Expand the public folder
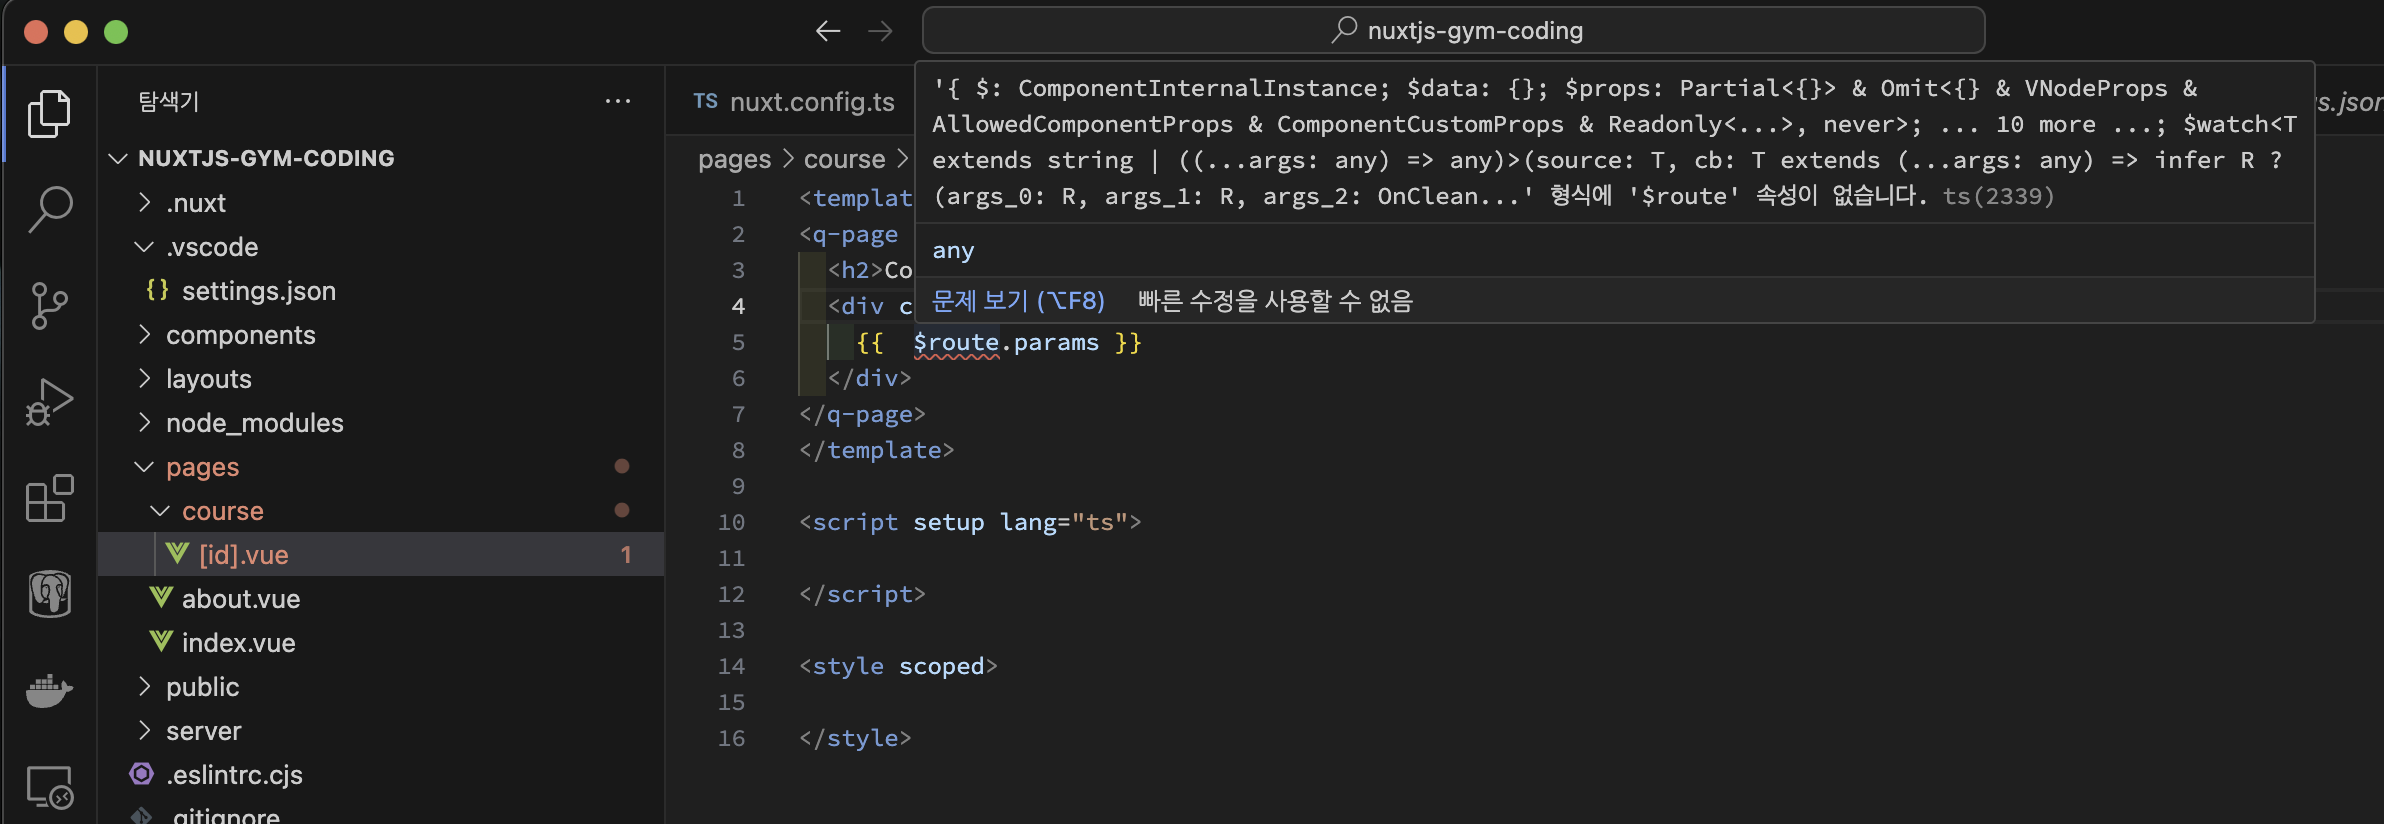Viewport: 2384px width, 824px height. (145, 686)
